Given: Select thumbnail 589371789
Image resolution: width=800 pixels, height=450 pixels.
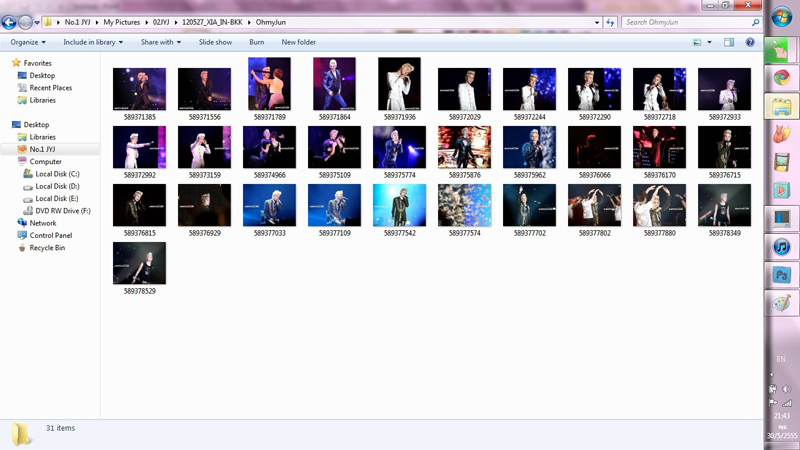Looking at the screenshot, I should tap(269, 84).
